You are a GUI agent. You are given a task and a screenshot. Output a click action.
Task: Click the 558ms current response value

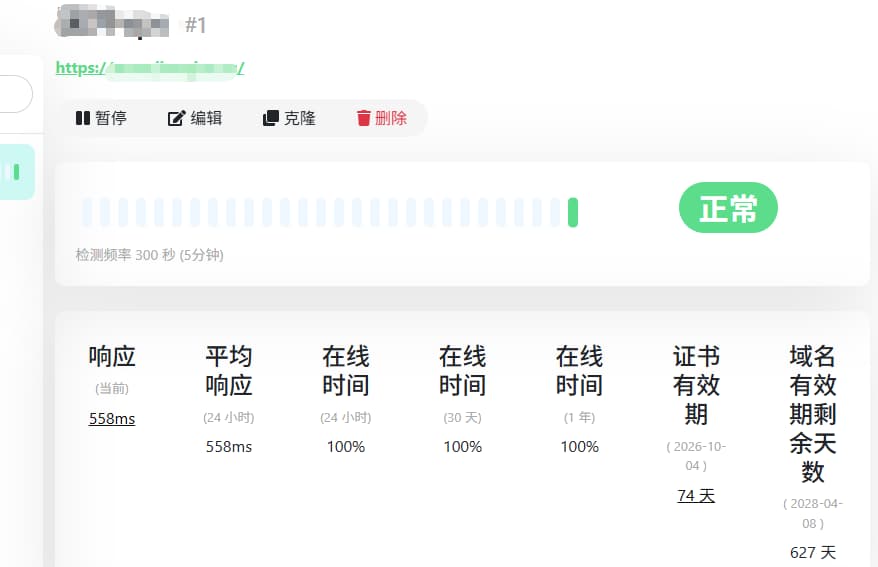coord(112,419)
